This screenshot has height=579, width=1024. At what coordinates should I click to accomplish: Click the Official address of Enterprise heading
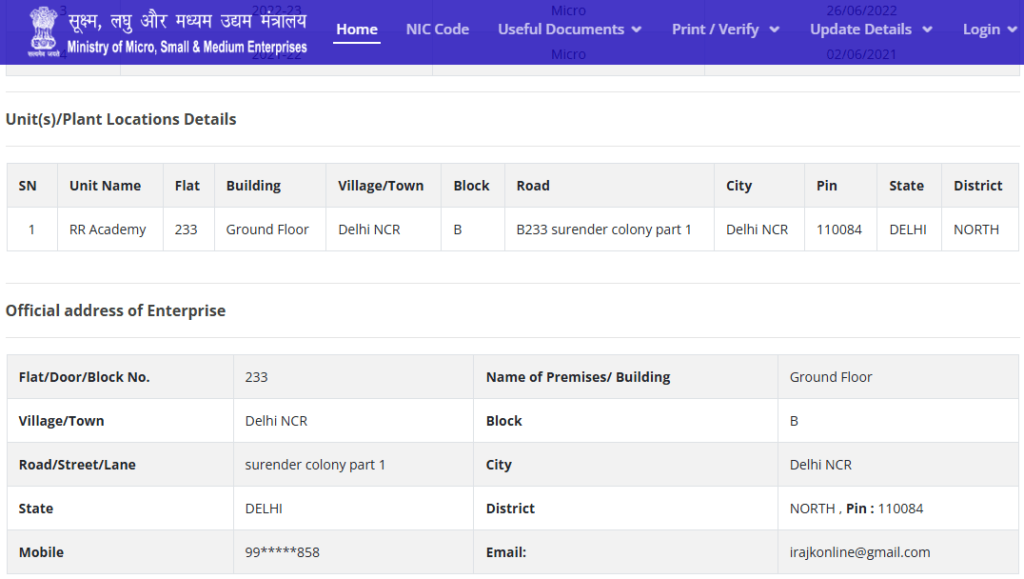coord(116,310)
